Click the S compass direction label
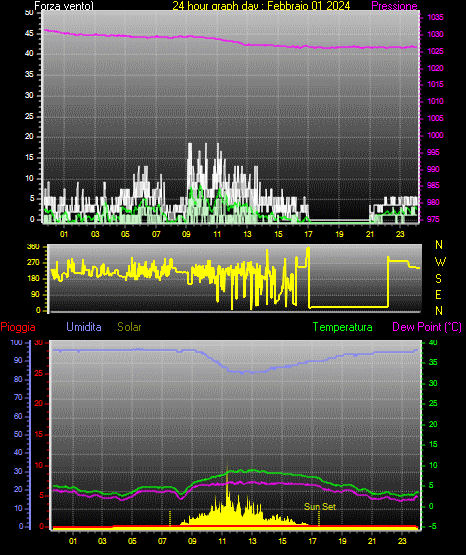Viewport: 466px width, 555px height. point(438,279)
